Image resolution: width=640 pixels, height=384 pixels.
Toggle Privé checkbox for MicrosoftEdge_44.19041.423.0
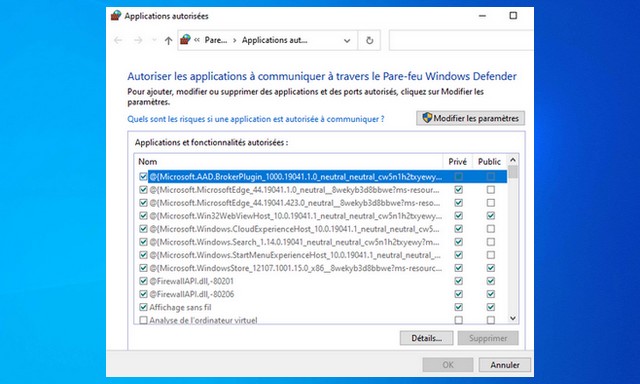pos(458,203)
